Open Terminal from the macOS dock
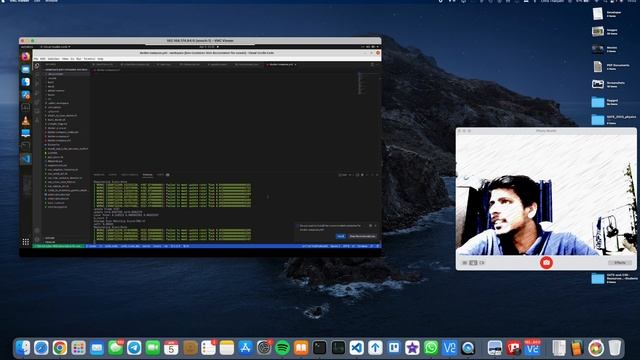Viewport: 640px width, 360px height. click(x=320, y=348)
